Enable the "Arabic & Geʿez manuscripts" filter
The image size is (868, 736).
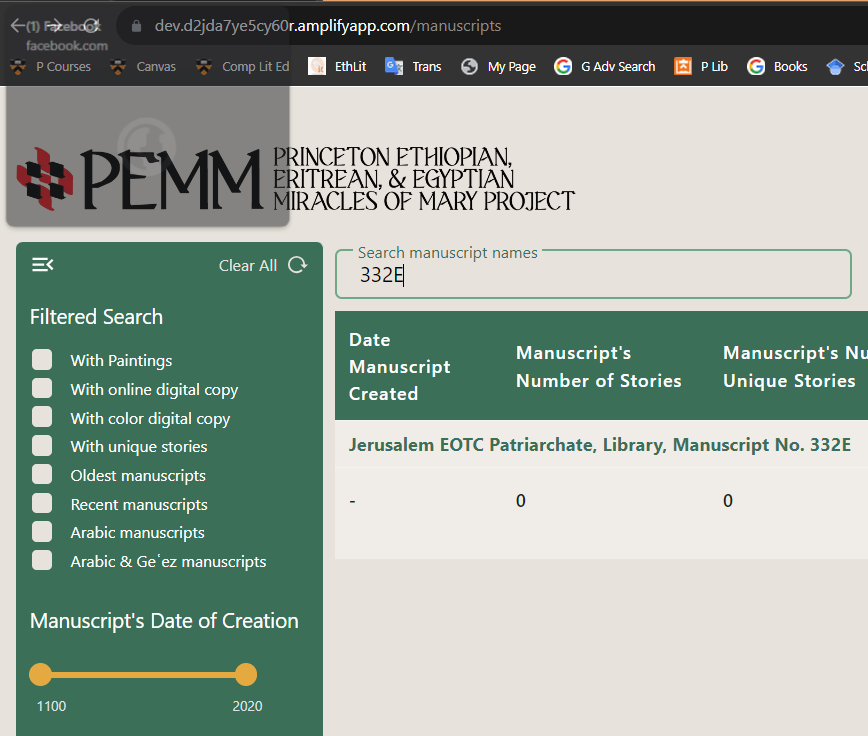(x=42, y=562)
